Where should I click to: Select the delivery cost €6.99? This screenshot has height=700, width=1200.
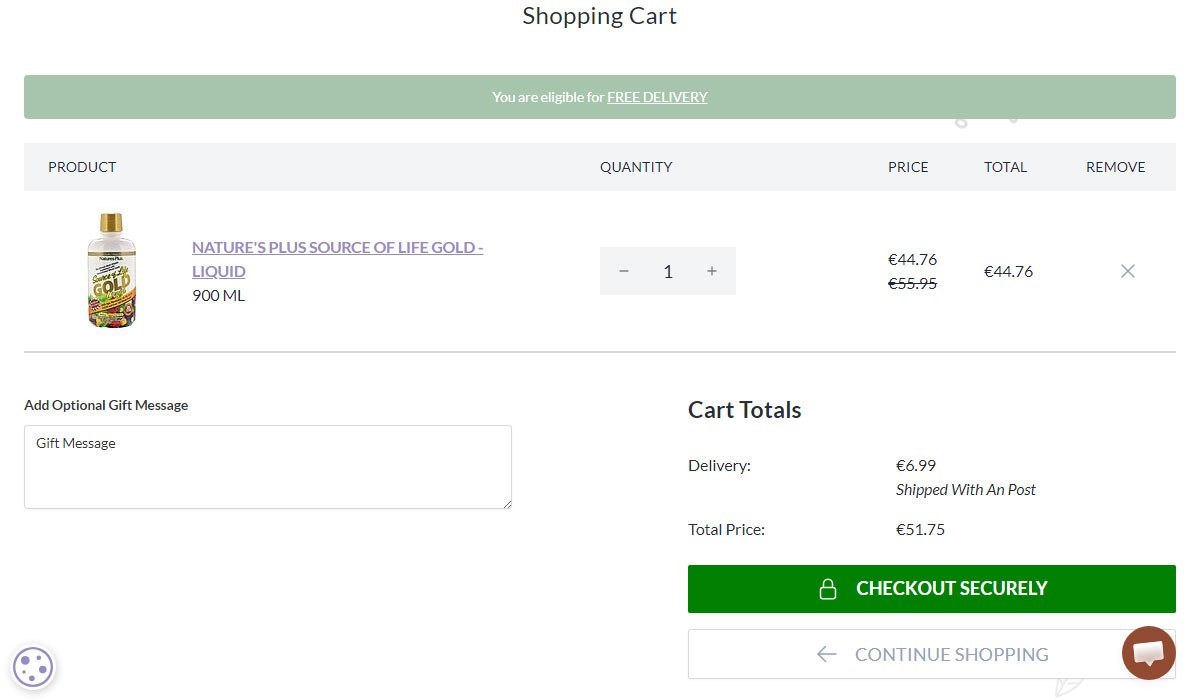click(x=916, y=465)
